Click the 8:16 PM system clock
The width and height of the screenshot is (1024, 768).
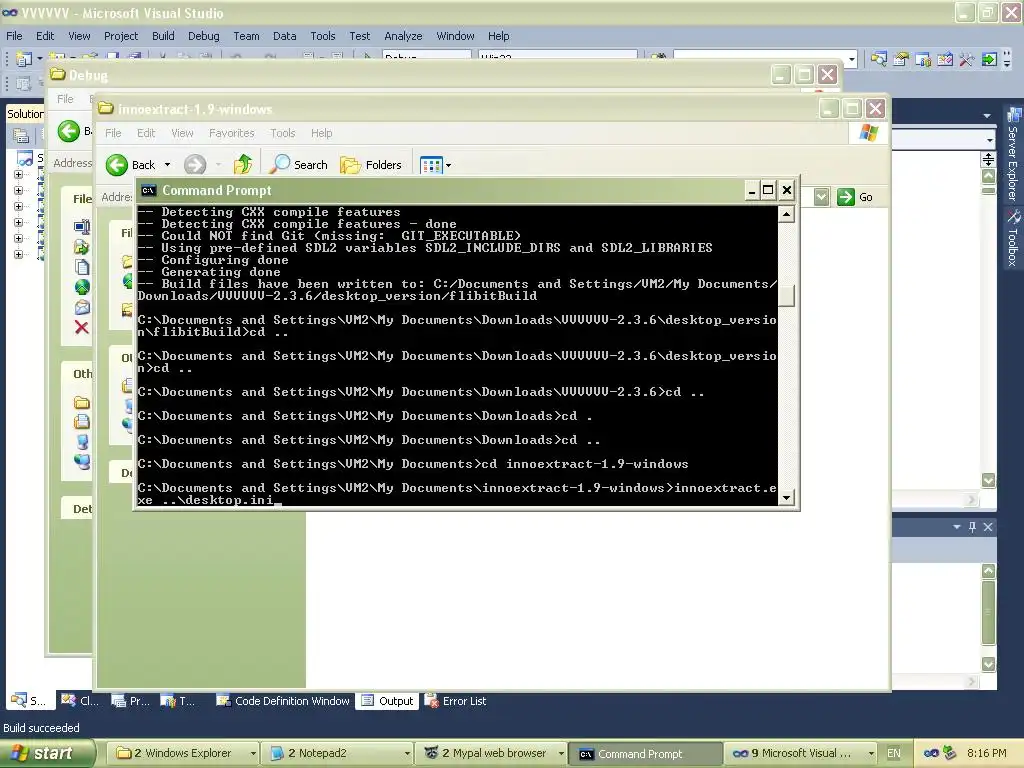[986, 753]
